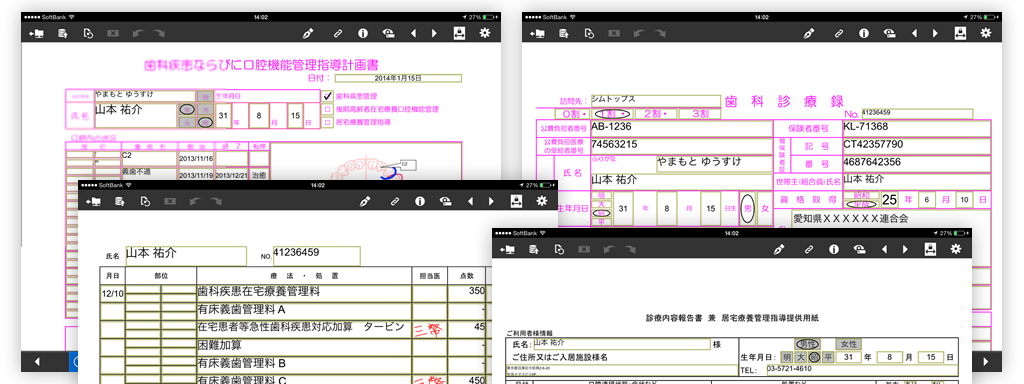The height and width of the screenshot is (384, 1024).
Task: Select the 3割 option in 歯科診療録
Action: click(x=700, y=114)
